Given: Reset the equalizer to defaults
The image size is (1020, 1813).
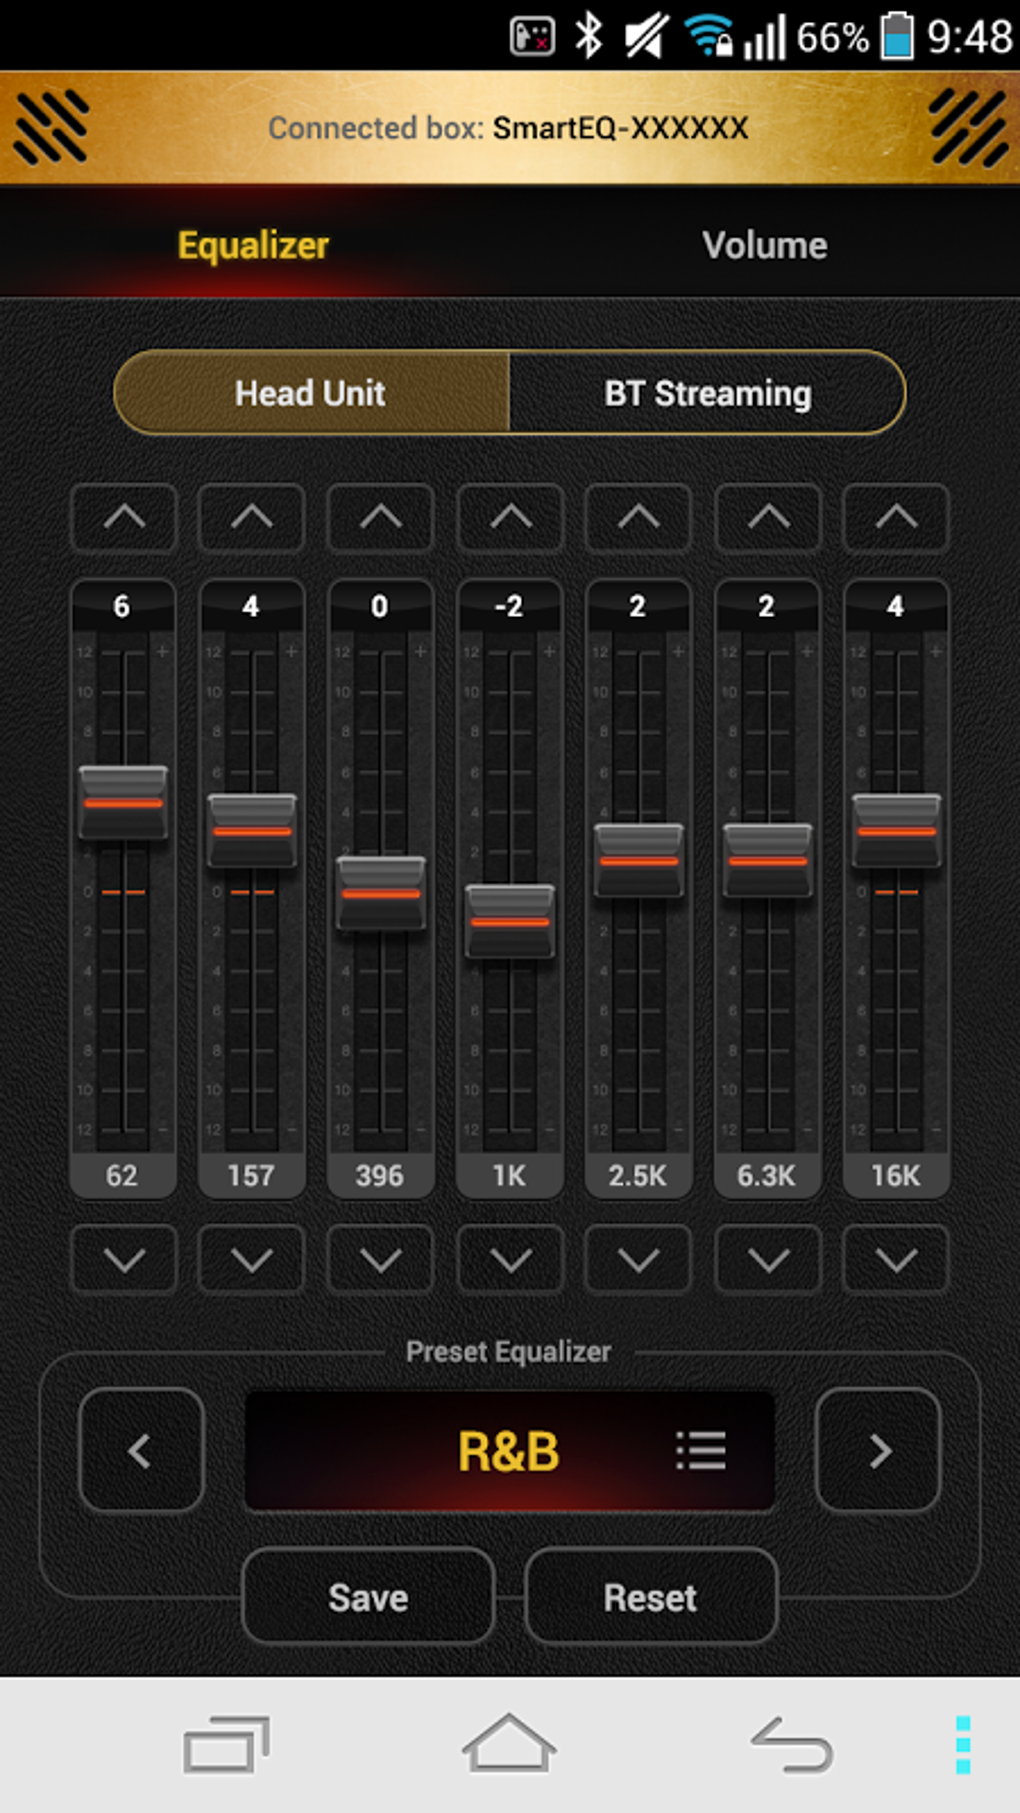Looking at the screenshot, I should (x=650, y=1597).
